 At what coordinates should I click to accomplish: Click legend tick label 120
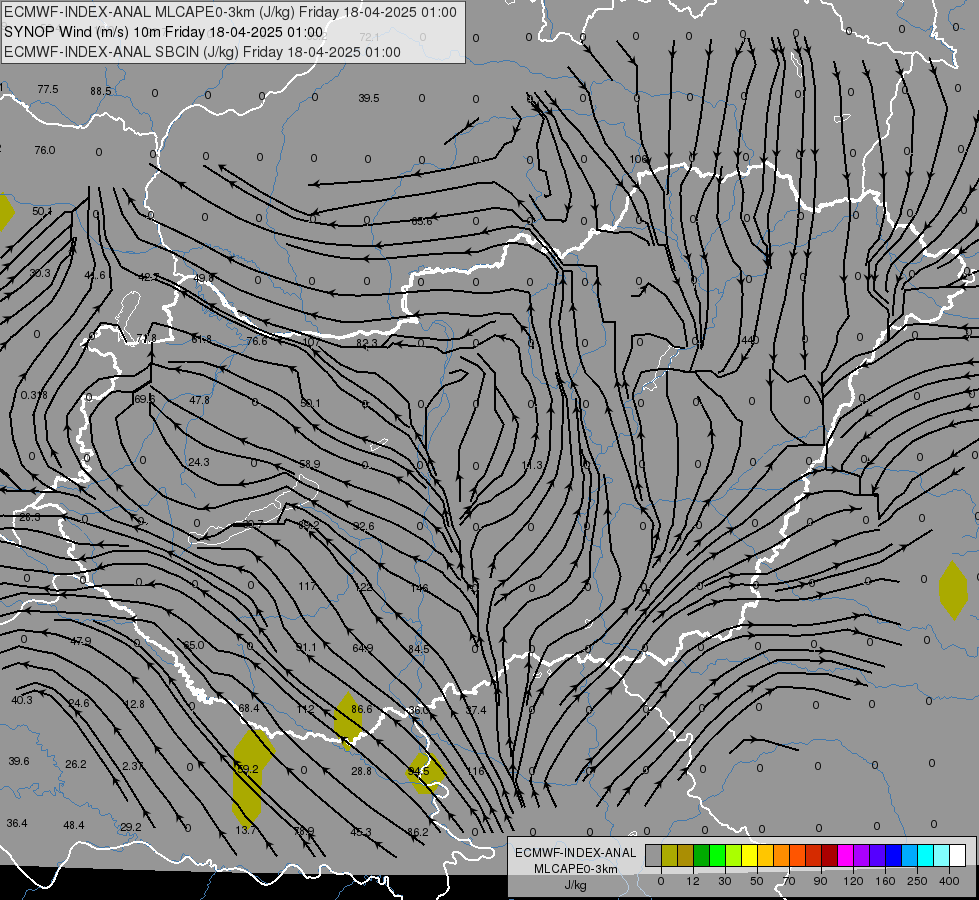click(853, 881)
